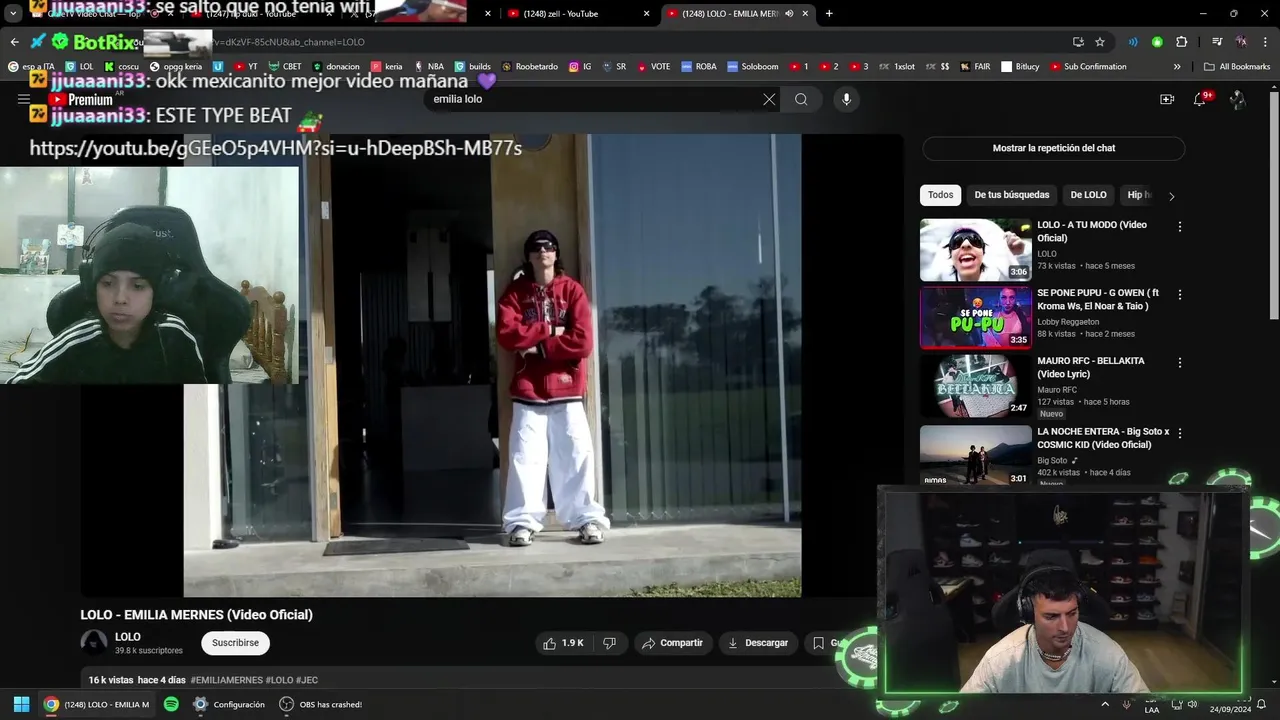This screenshot has height=720, width=1280.
Task: Click the YouTube Premium logo
Action: click(x=80, y=100)
